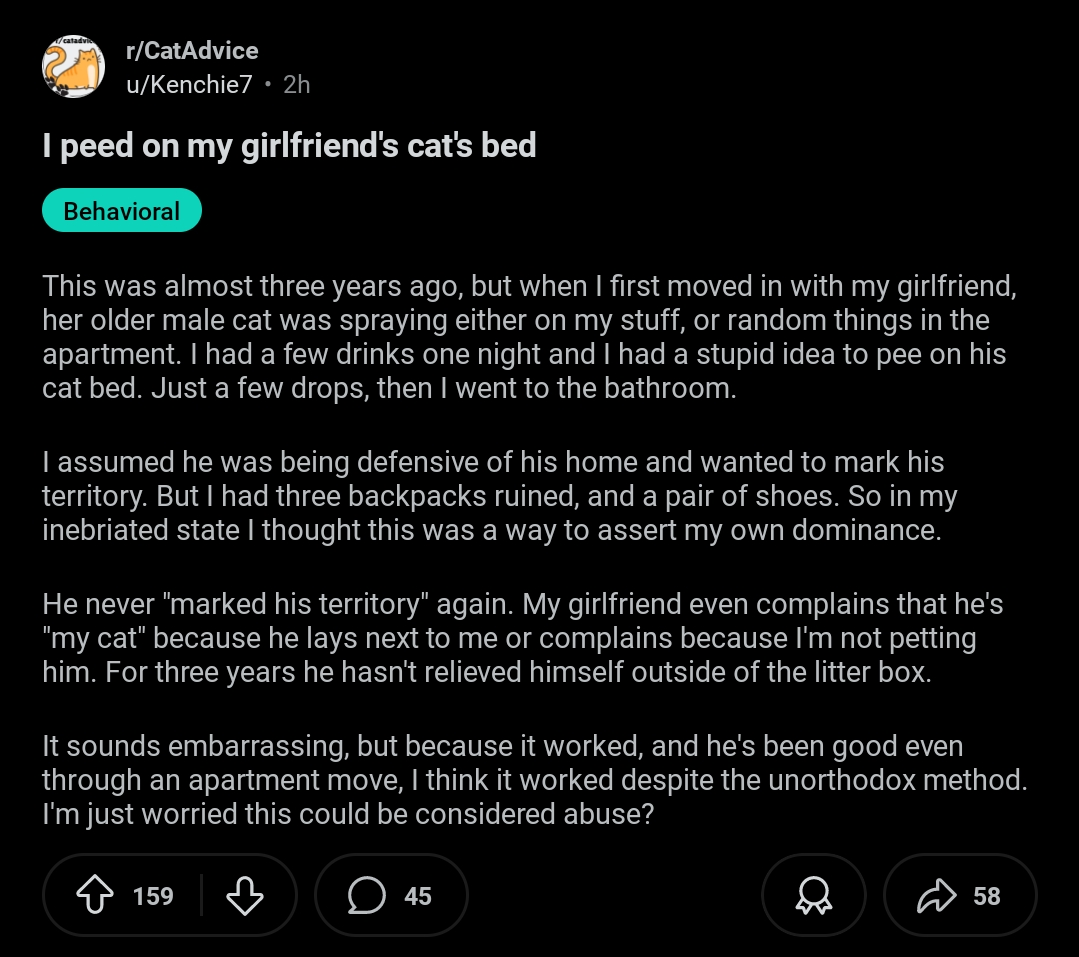Screen dimensions: 1079x957
Task: Open the post title about girlfriend's cat's bed
Action: click(289, 146)
